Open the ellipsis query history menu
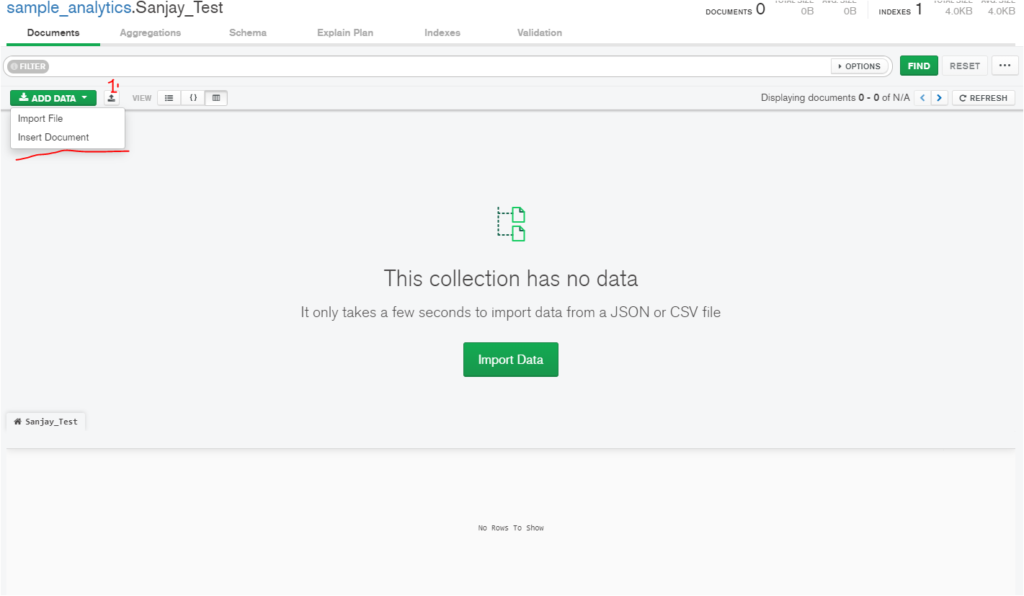Viewport: 1024px width, 596px height. click(x=1004, y=66)
